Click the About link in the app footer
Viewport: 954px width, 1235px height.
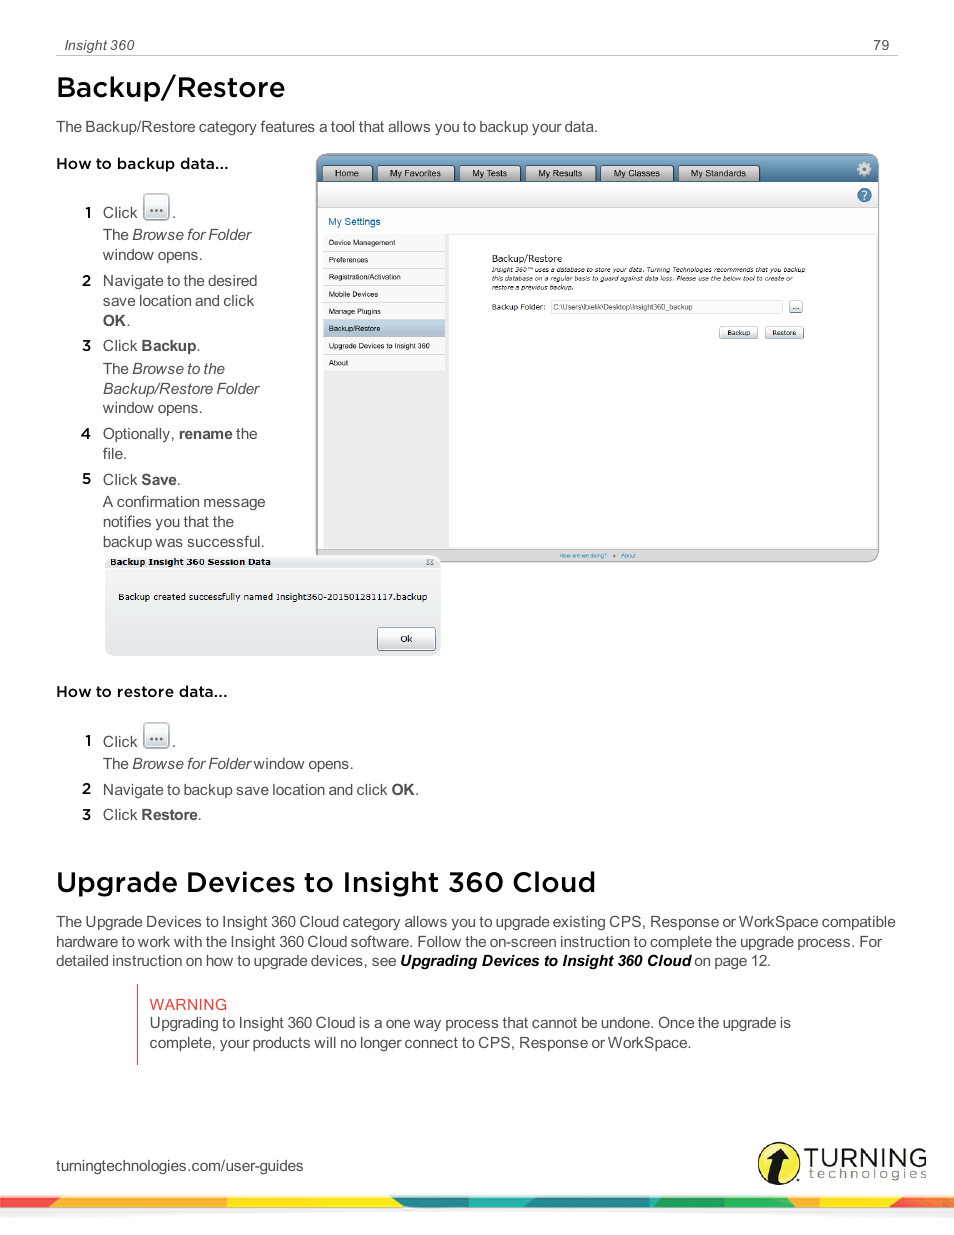tap(628, 556)
